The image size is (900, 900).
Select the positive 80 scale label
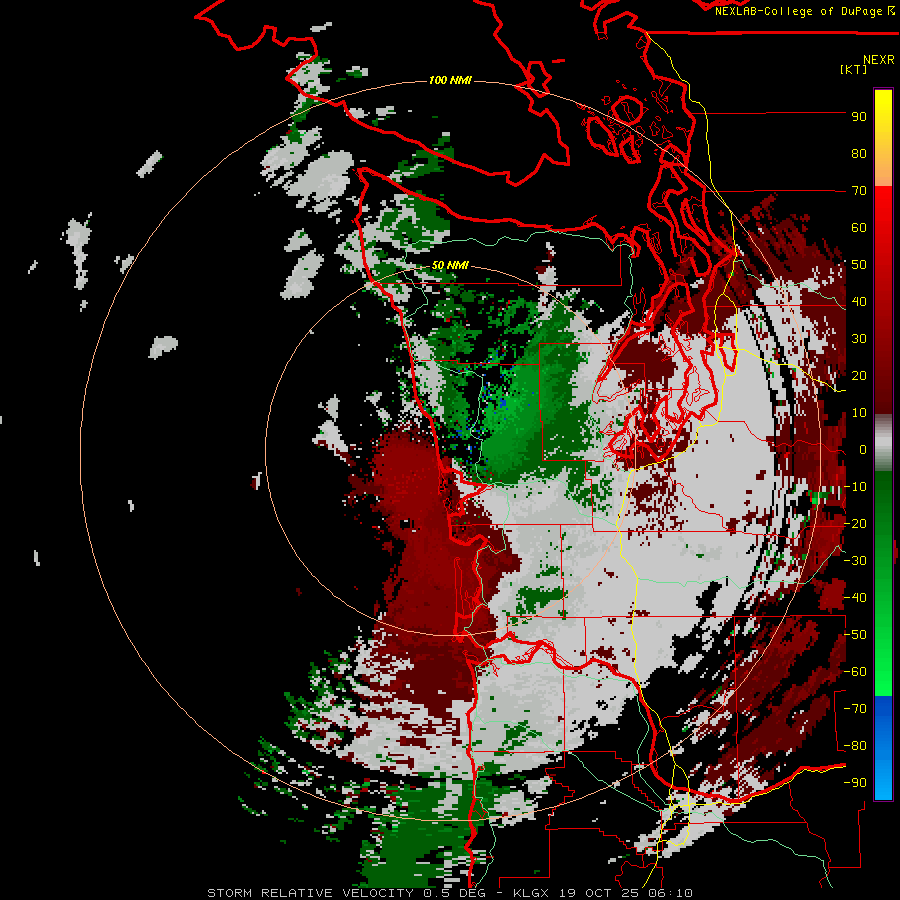pos(859,153)
